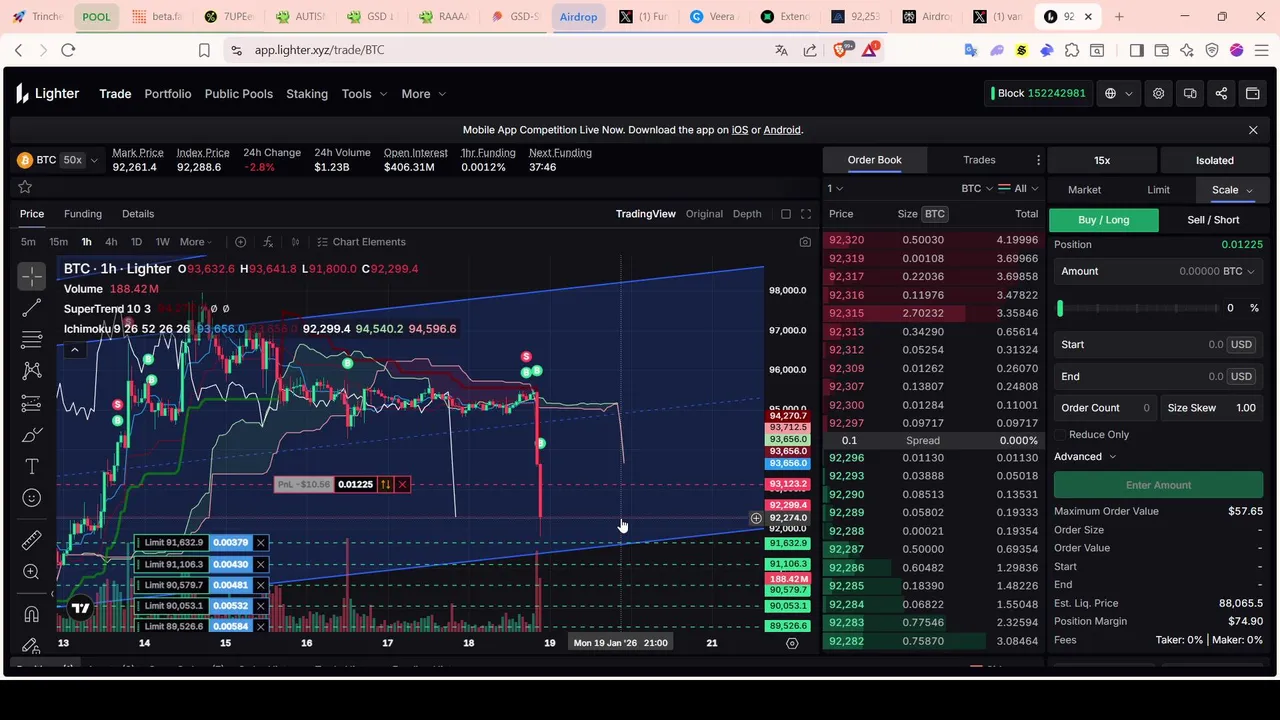The width and height of the screenshot is (1280, 720).
Task: Open the forecasting and measurement tools
Action: coord(31,403)
